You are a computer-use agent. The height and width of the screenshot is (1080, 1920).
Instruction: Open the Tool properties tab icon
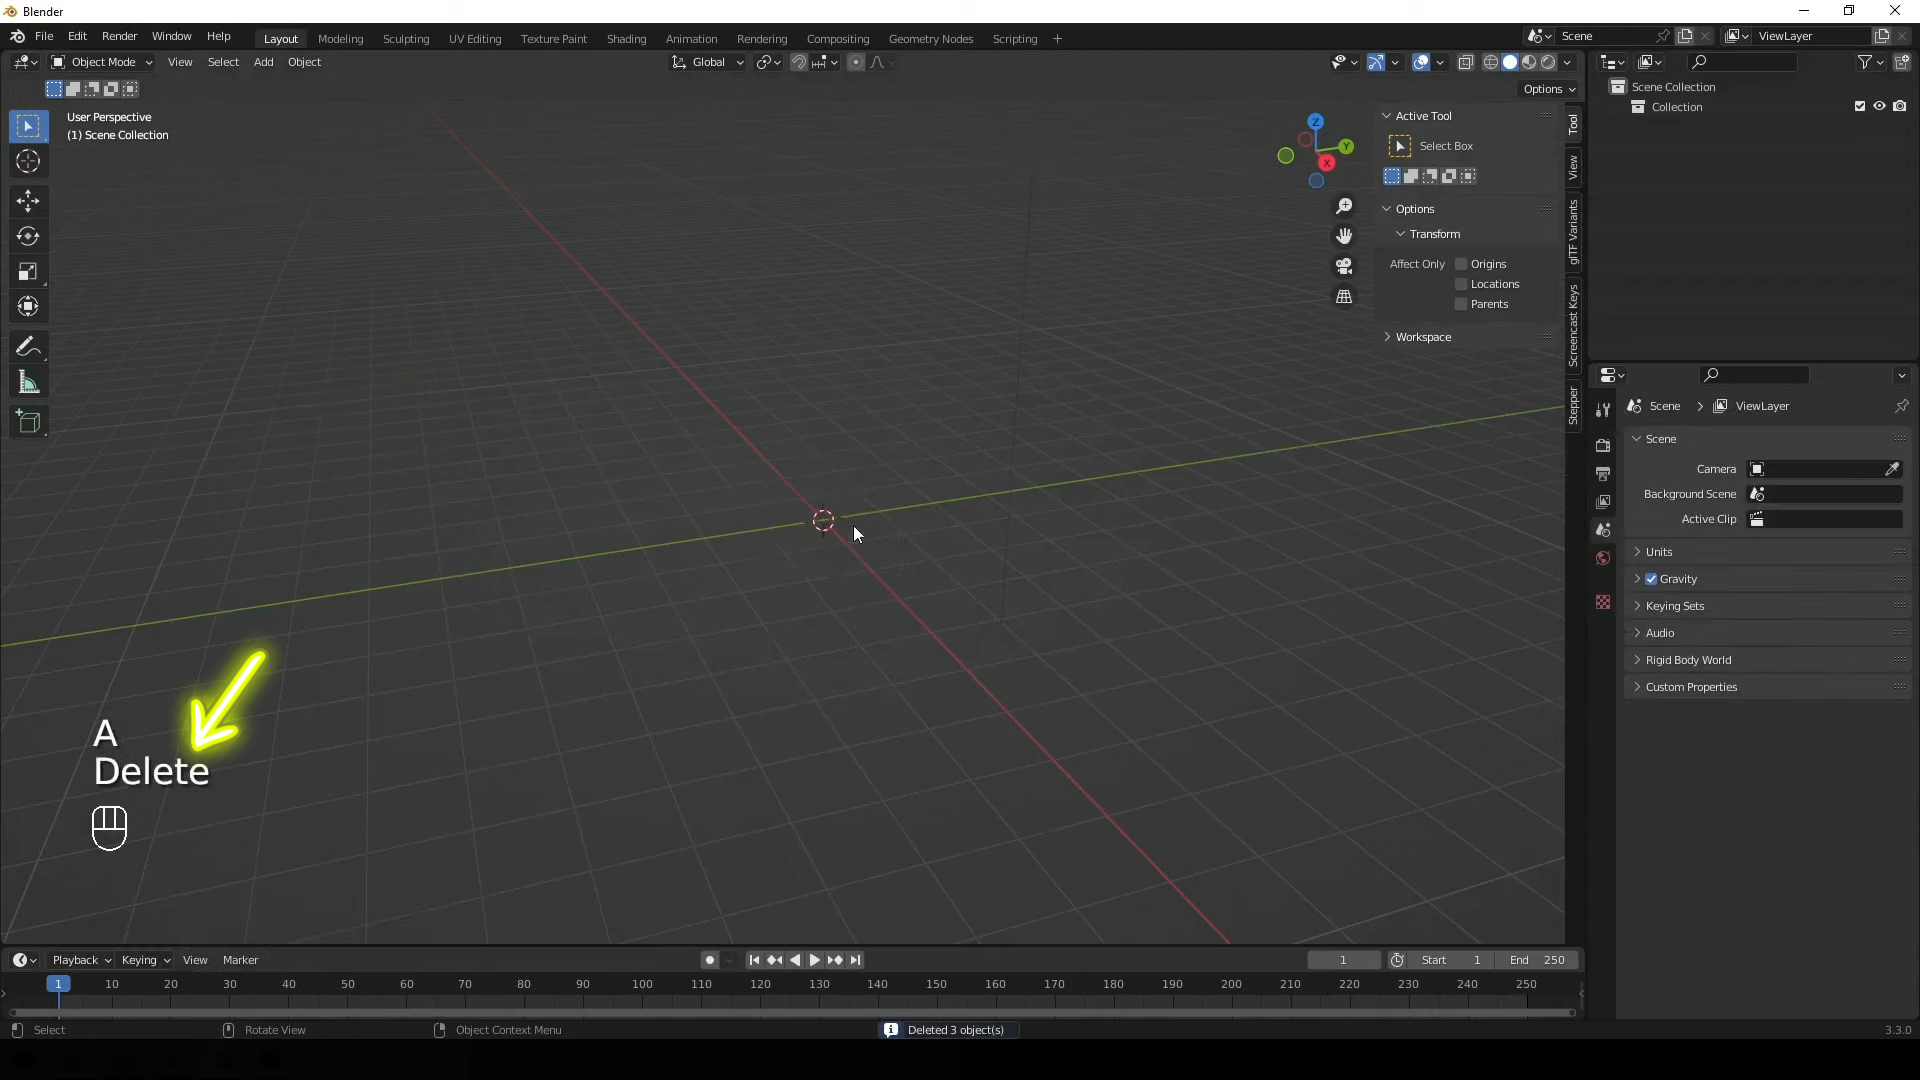(x=1603, y=410)
